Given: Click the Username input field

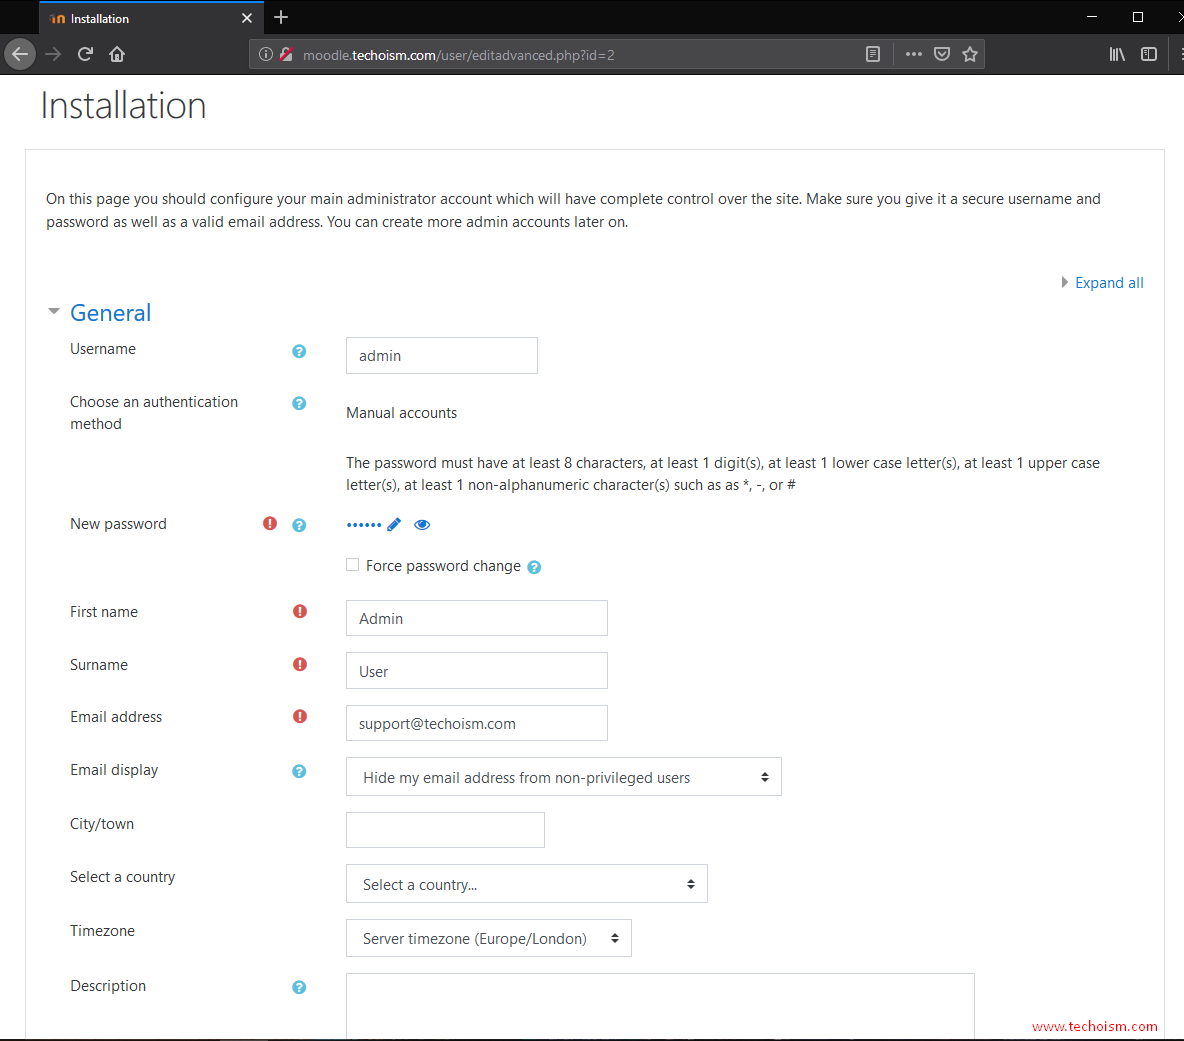Looking at the screenshot, I should pos(442,356).
